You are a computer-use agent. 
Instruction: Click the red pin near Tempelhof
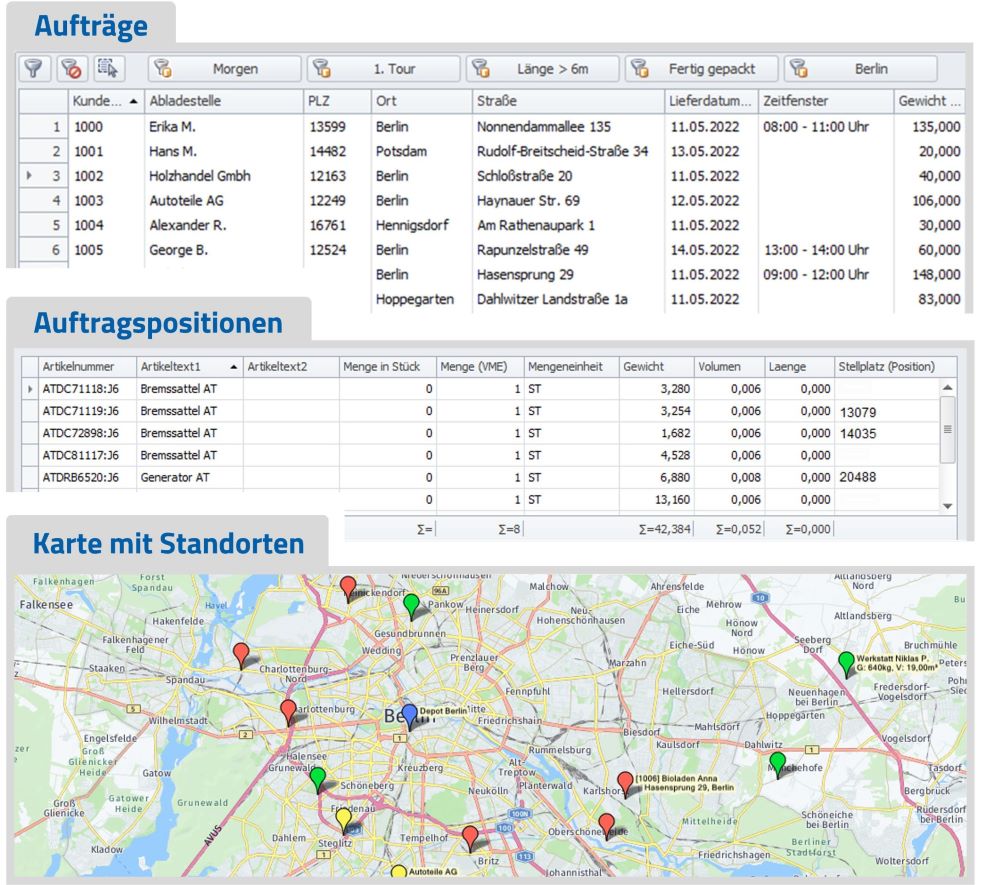click(x=470, y=838)
